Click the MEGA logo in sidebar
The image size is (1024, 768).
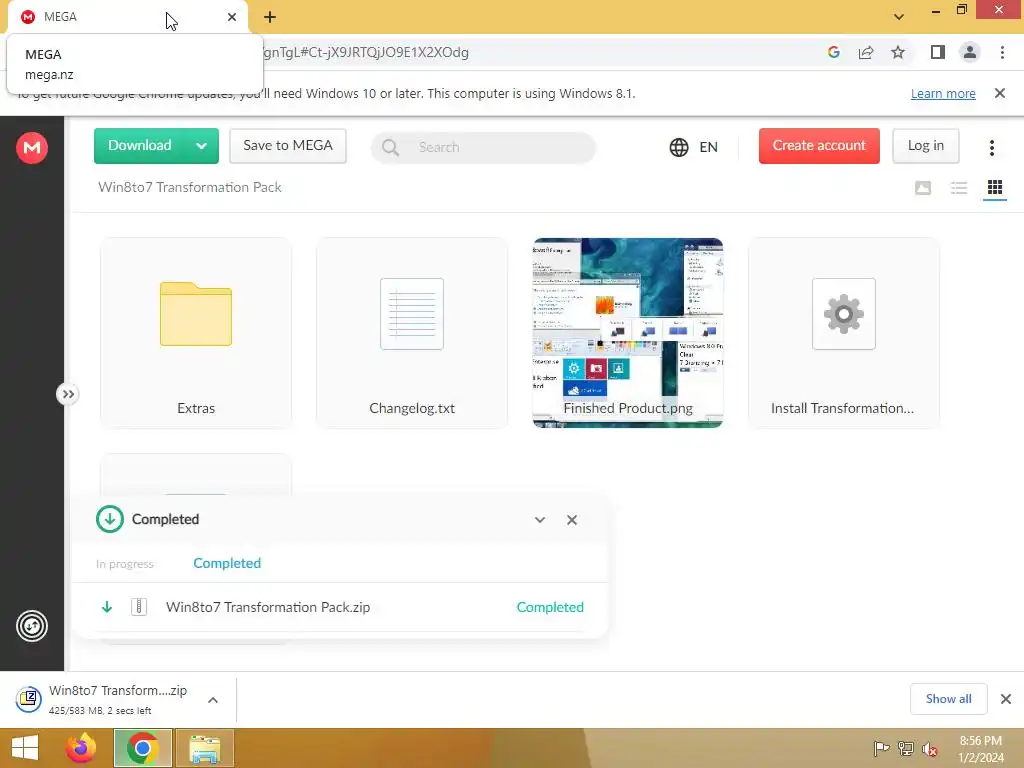pyautogui.click(x=32, y=148)
